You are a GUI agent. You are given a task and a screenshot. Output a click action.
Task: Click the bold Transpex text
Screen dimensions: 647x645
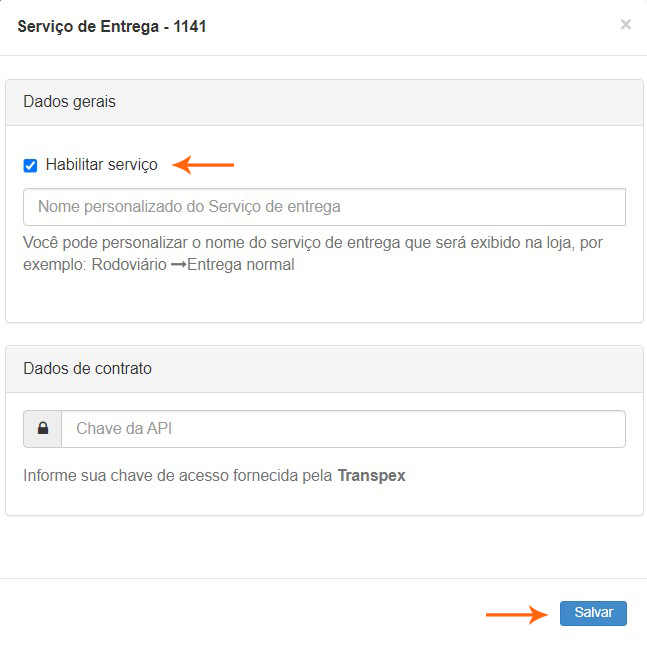coord(371,476)
